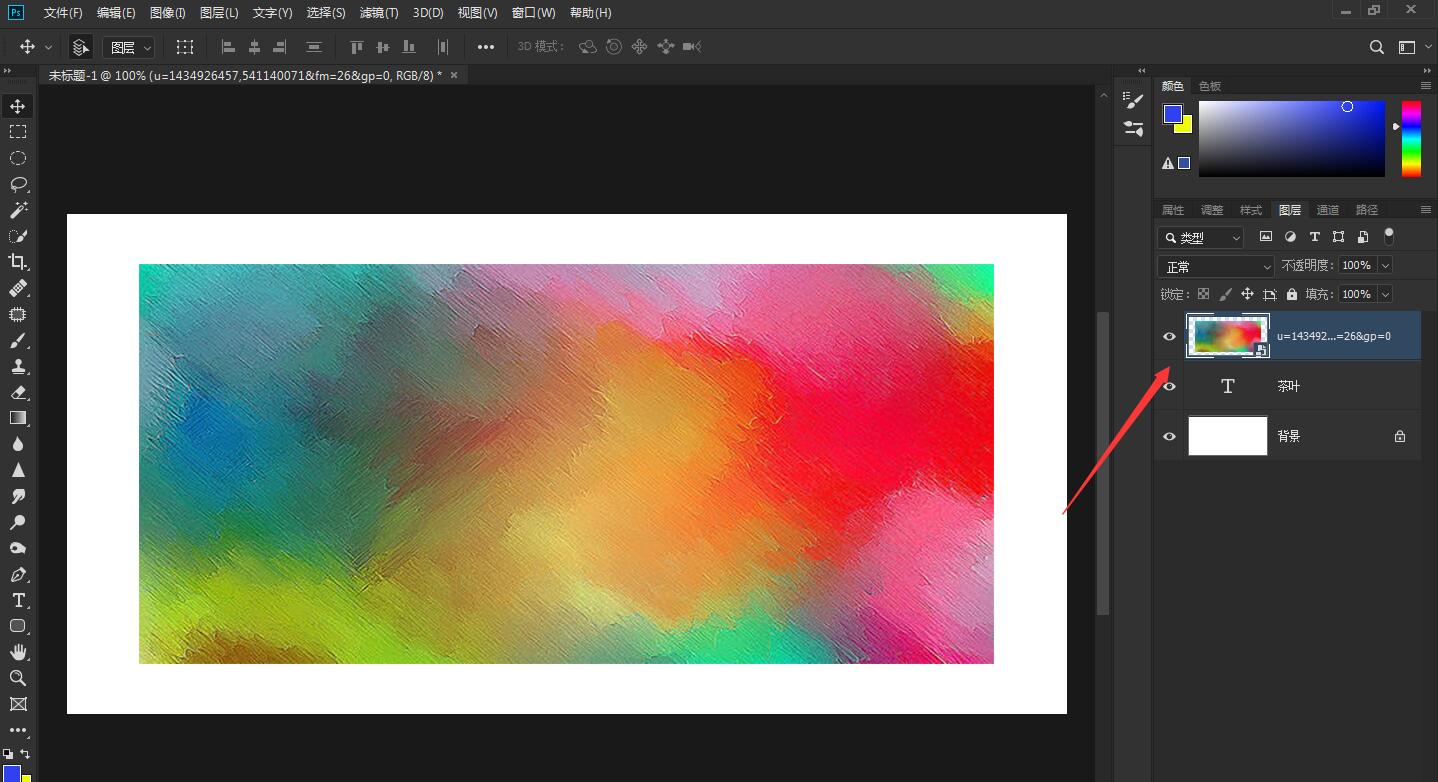The height and width of the screenshot is (782, 1438).
Task: Select the Magic Wand tool
Action: (x=18, y=210)
